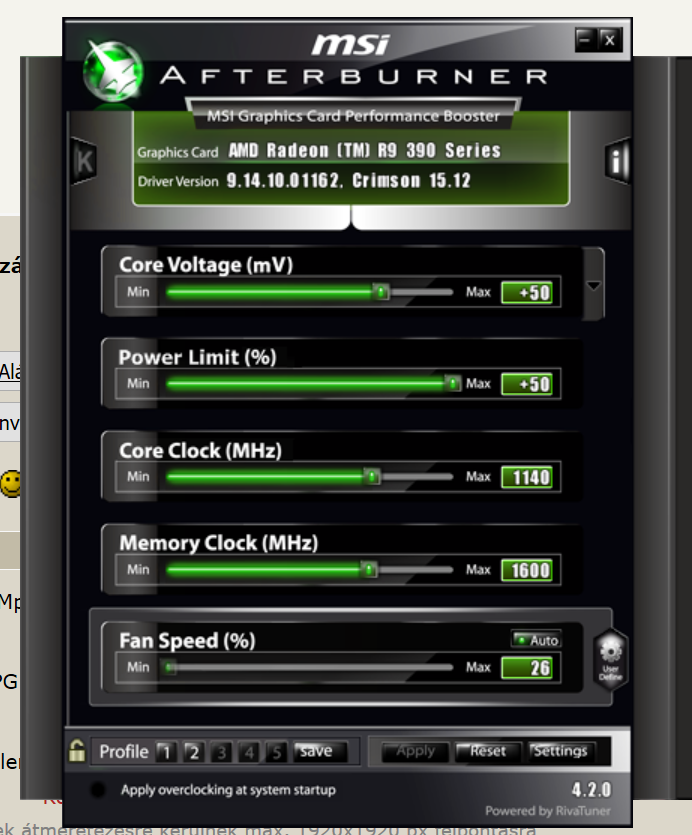Click the MSI Afterburner jet logo
Screen dimensions: 692x835
(x=113, y=71)
